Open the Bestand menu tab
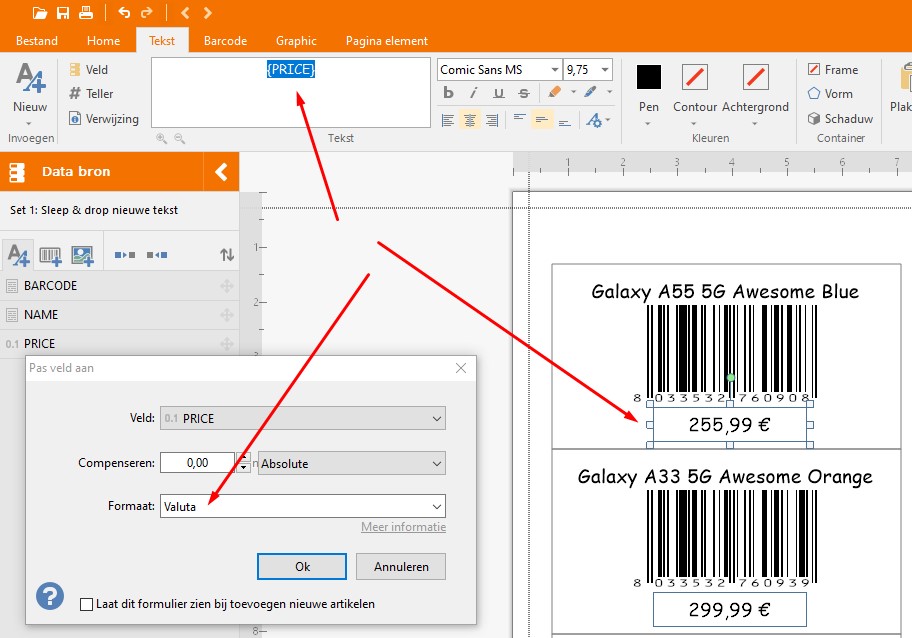This screenshot has width=912, height=638. (x=36, y=41)
